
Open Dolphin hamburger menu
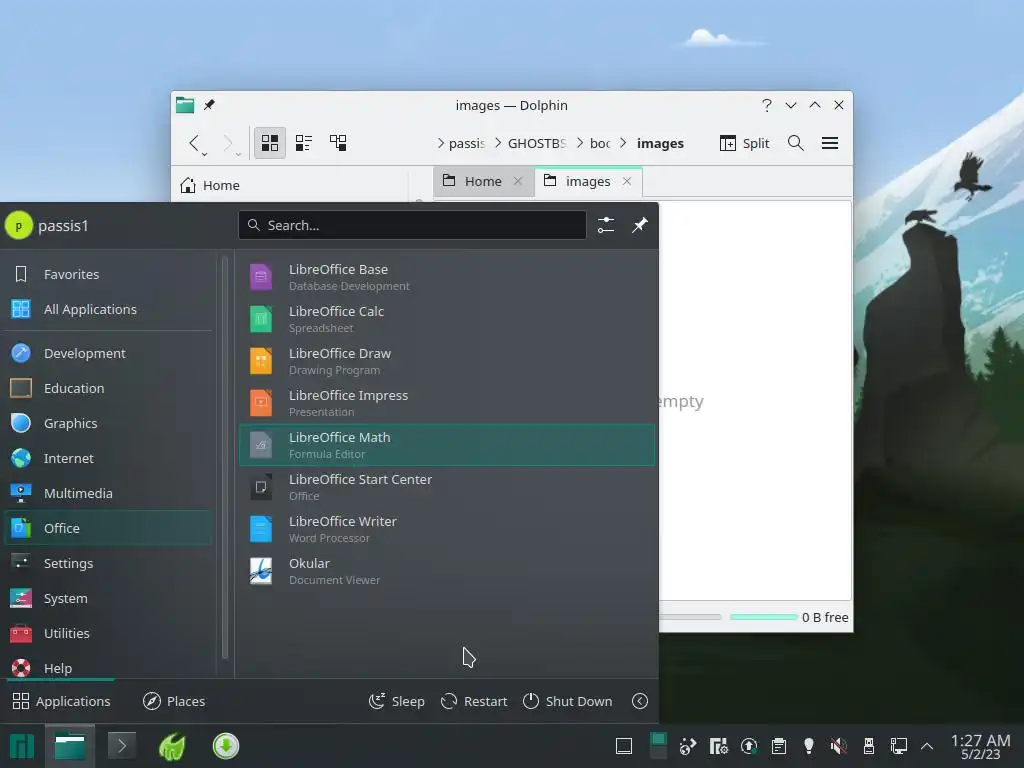click(830, 143)
